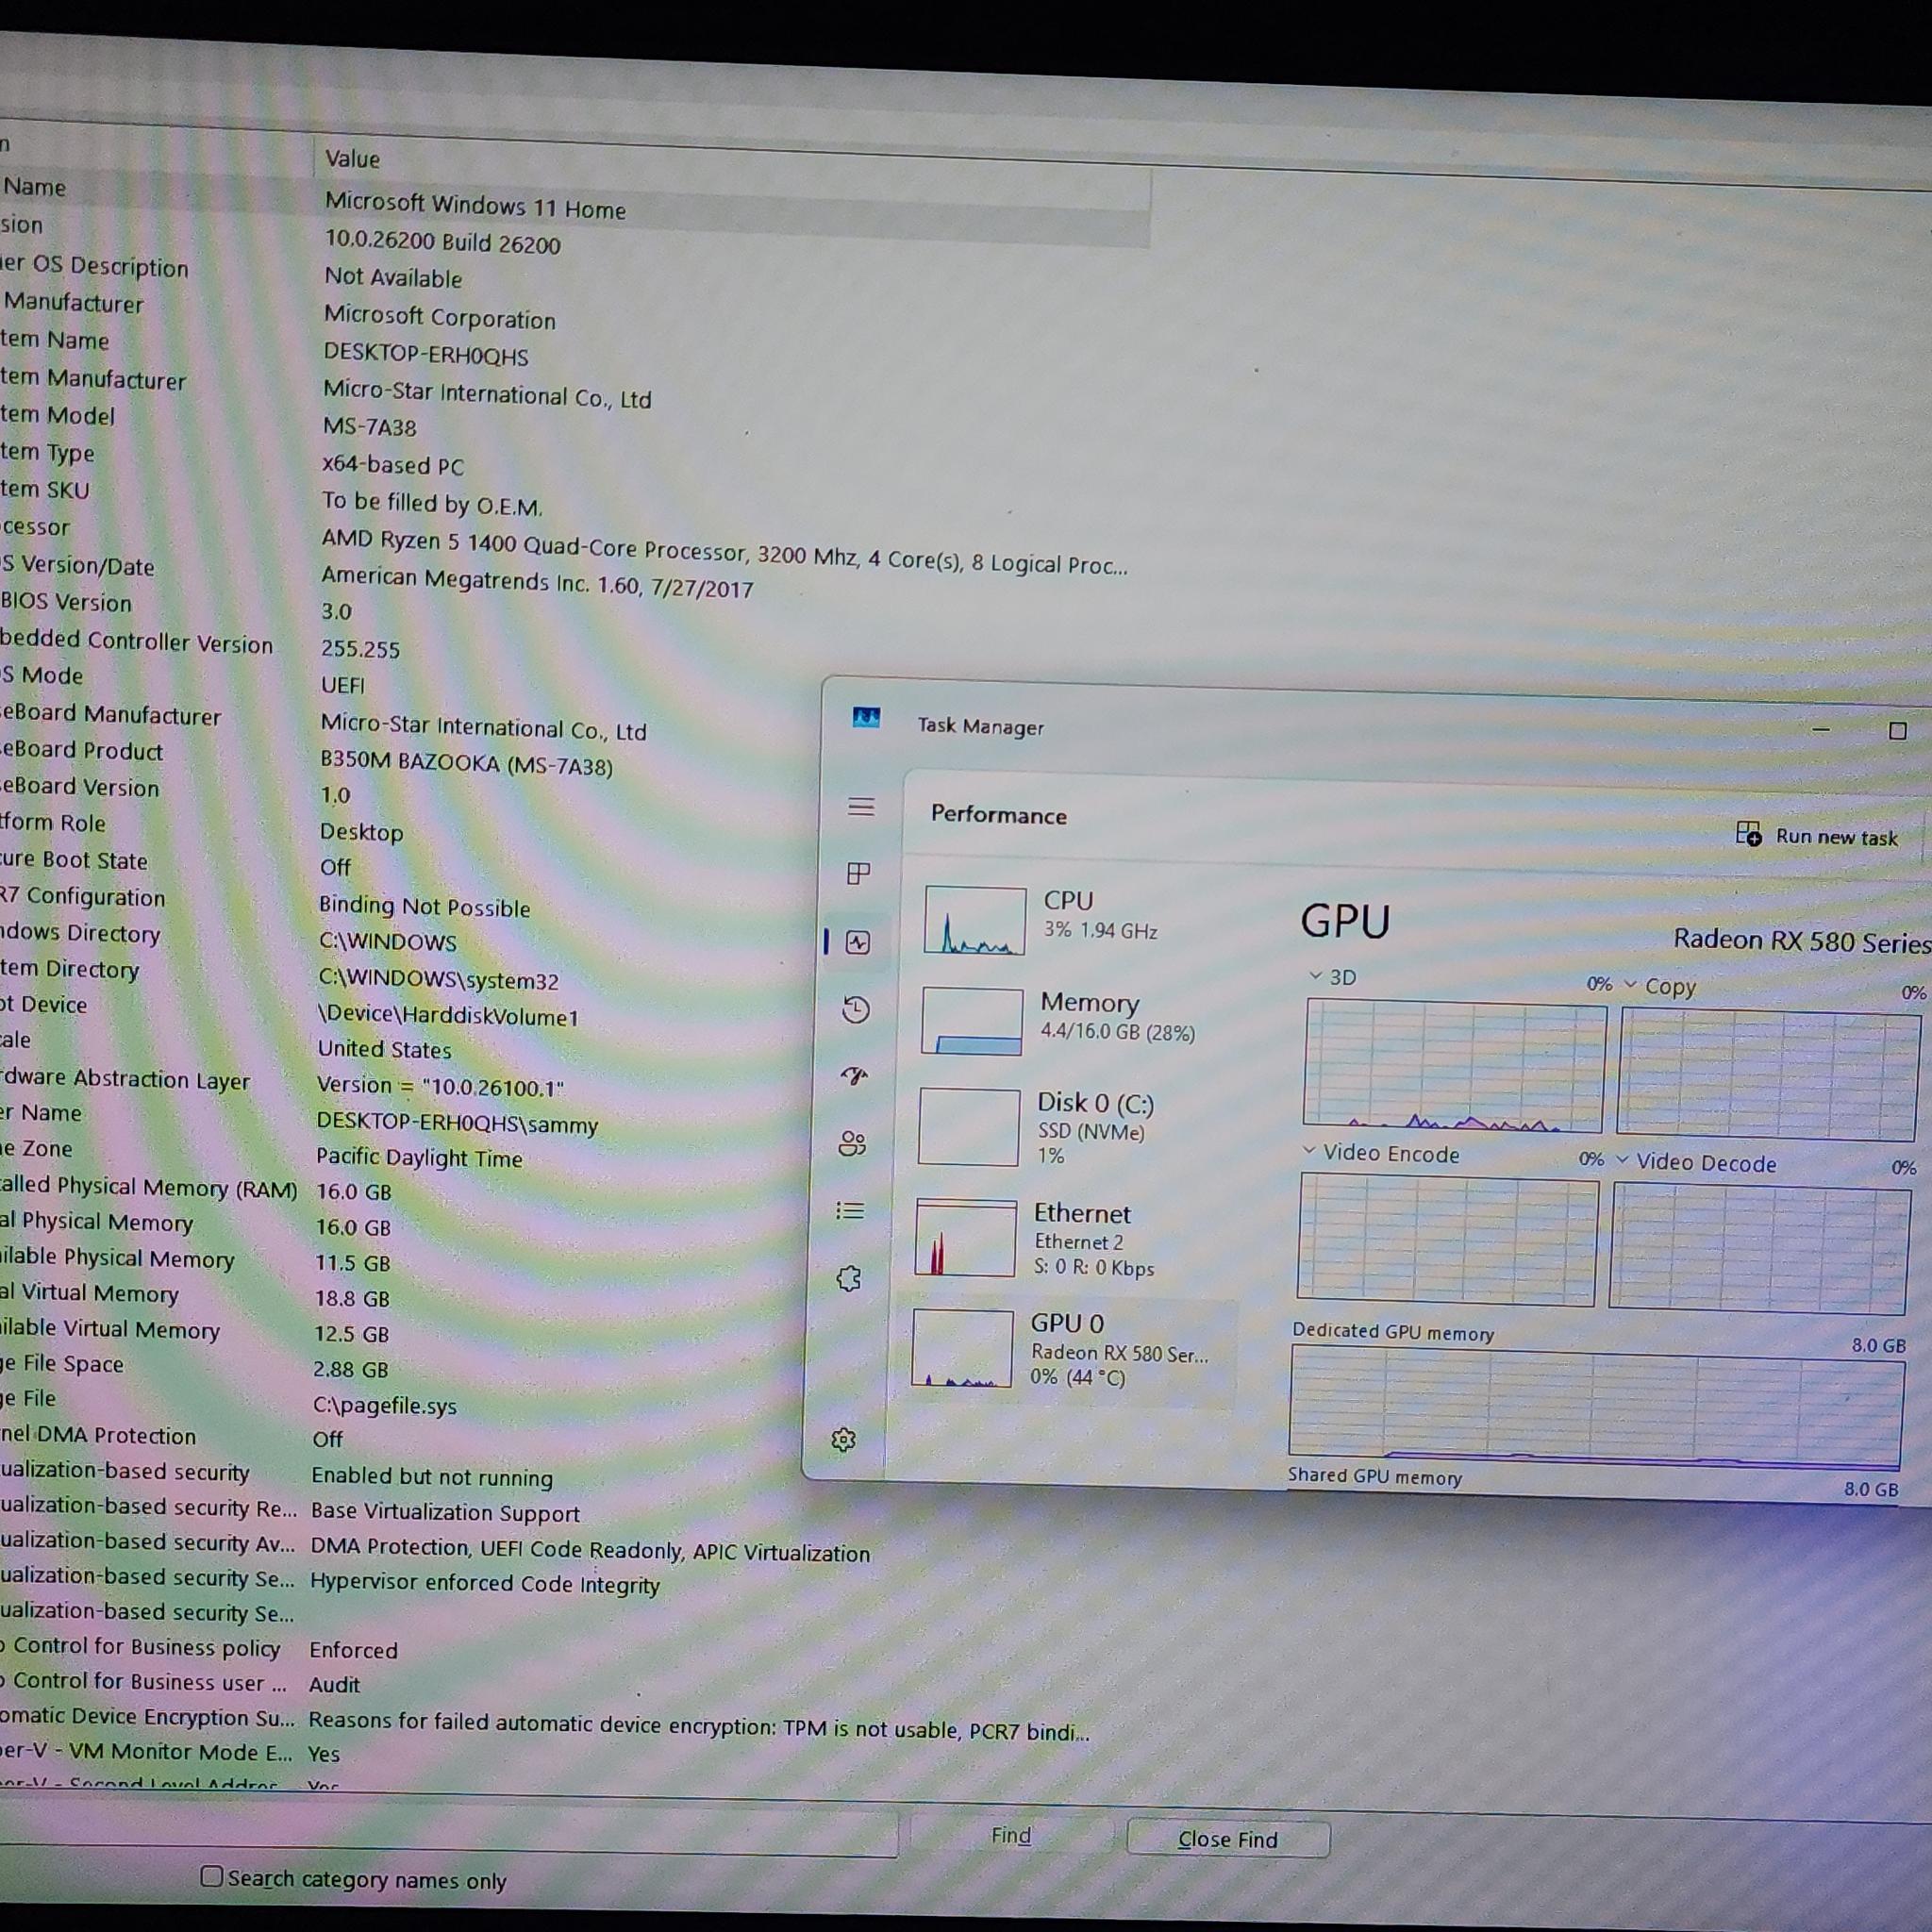Screen dimensions: 1932x1932
Task: Select the AMD Ryzen 5 1400 processor row
Action: point(724,551)
